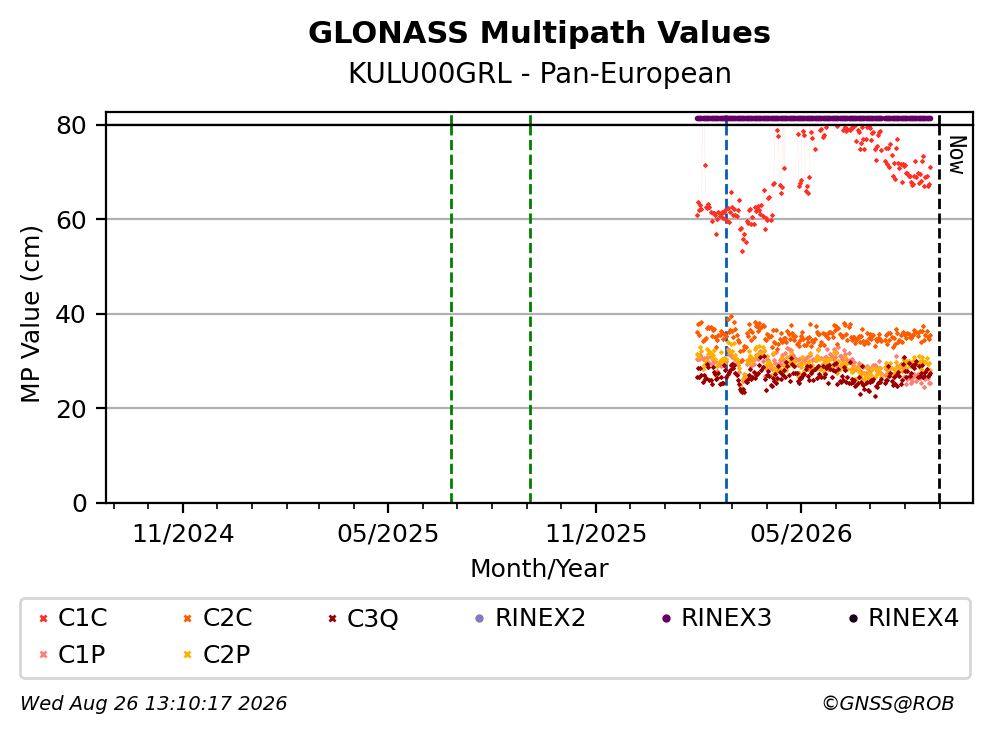Click the 11/2025 x-axis tick label
The image size is (993, 734).
(x=596, y=534)
